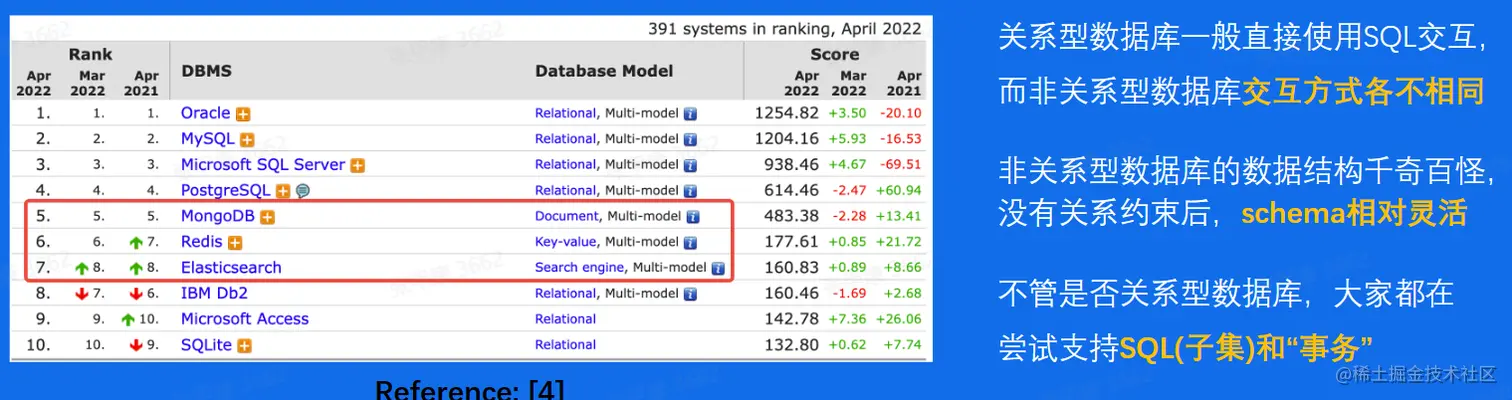
Task: Click the Score column header
Action: pyautogui.click(x=835, y=54)
